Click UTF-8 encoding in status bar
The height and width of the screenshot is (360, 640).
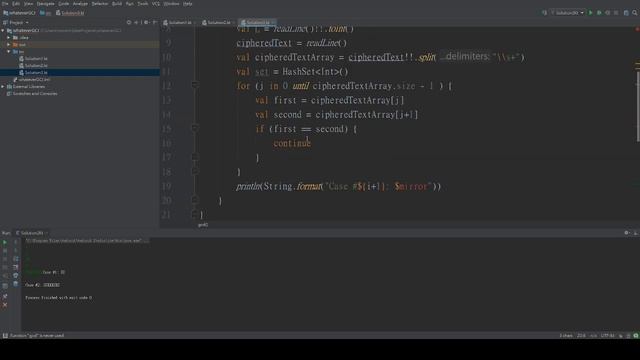[x=607, y=336]
